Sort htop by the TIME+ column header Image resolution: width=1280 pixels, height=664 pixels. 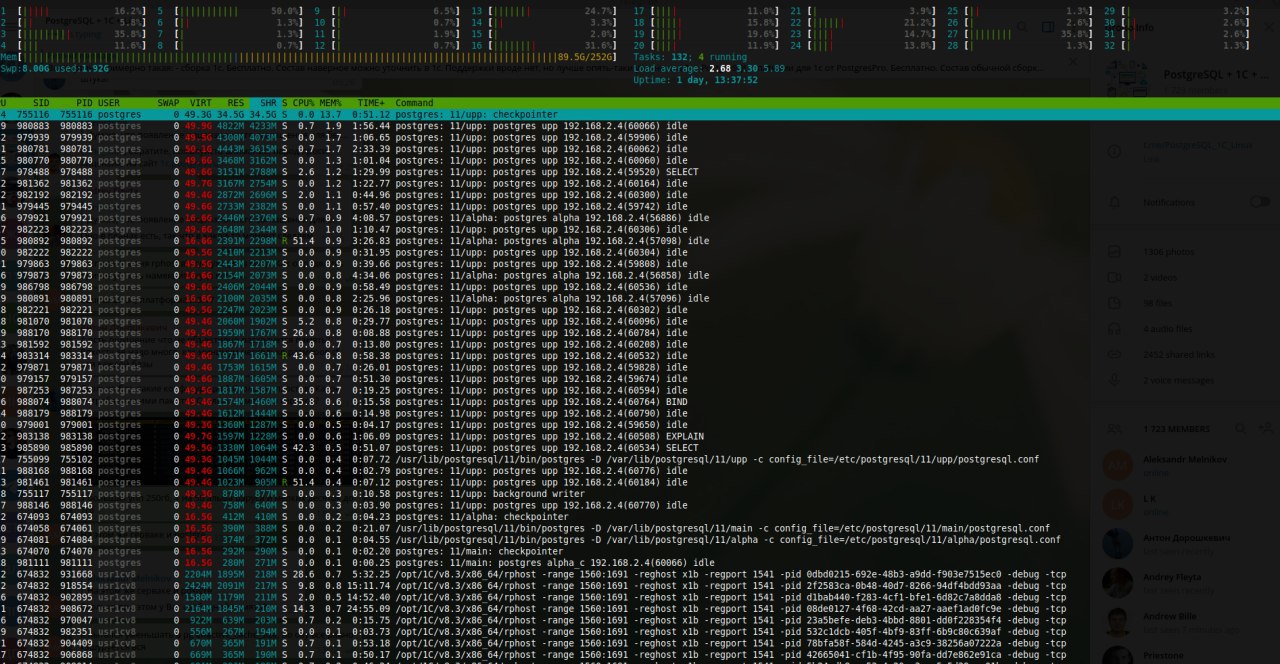coord(372,103)
